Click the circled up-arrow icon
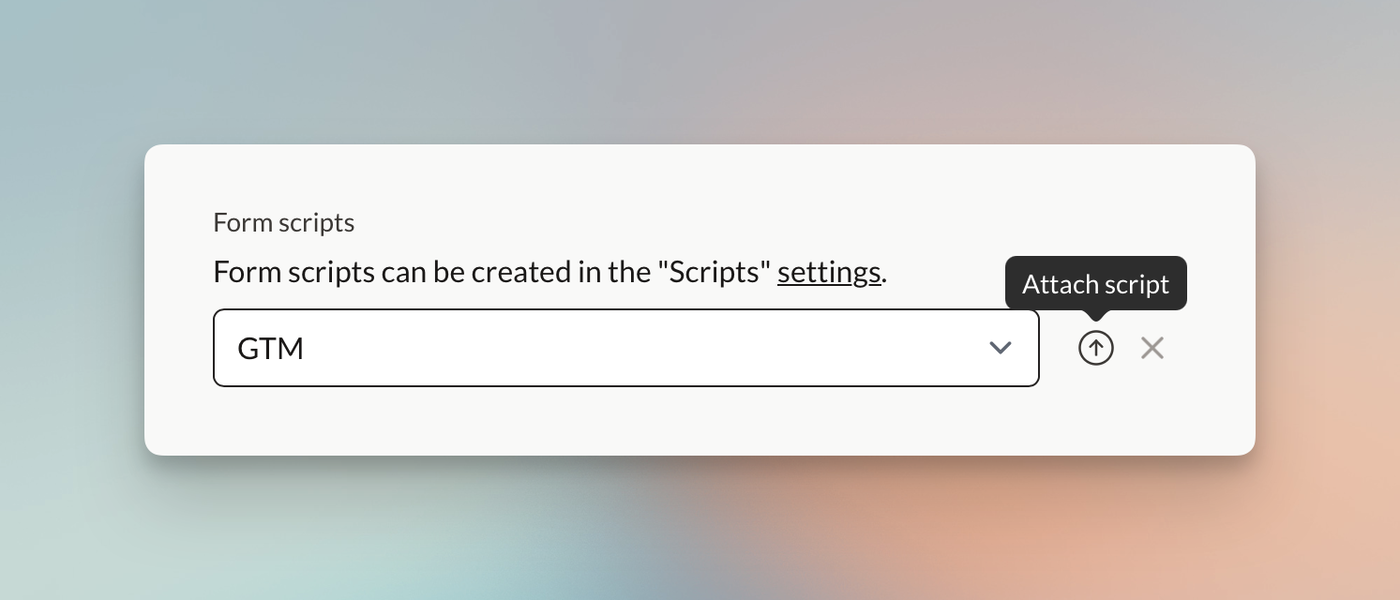The image size is (1400, 600). pyautogui.click(x=1095, y=348)
